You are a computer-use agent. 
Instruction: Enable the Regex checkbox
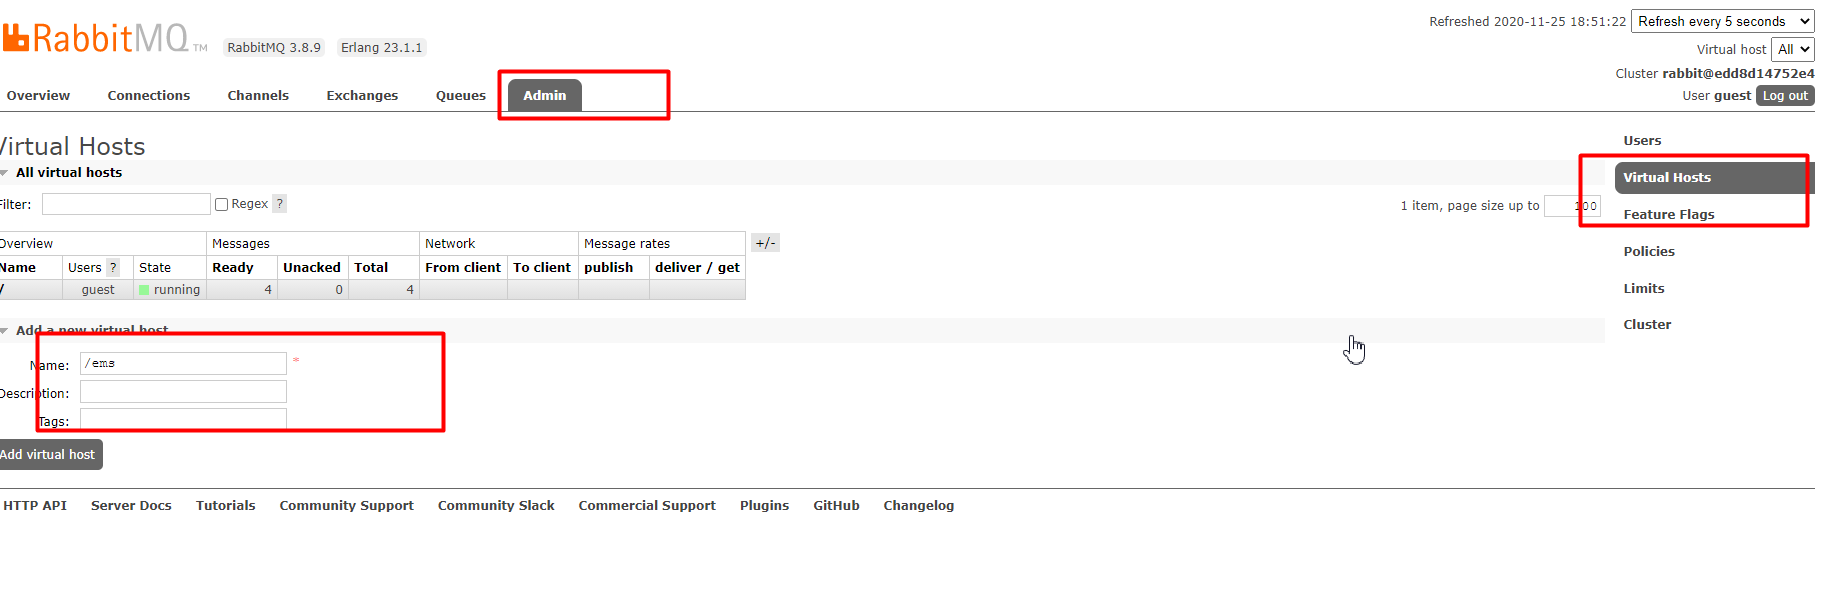coord(222,204)
